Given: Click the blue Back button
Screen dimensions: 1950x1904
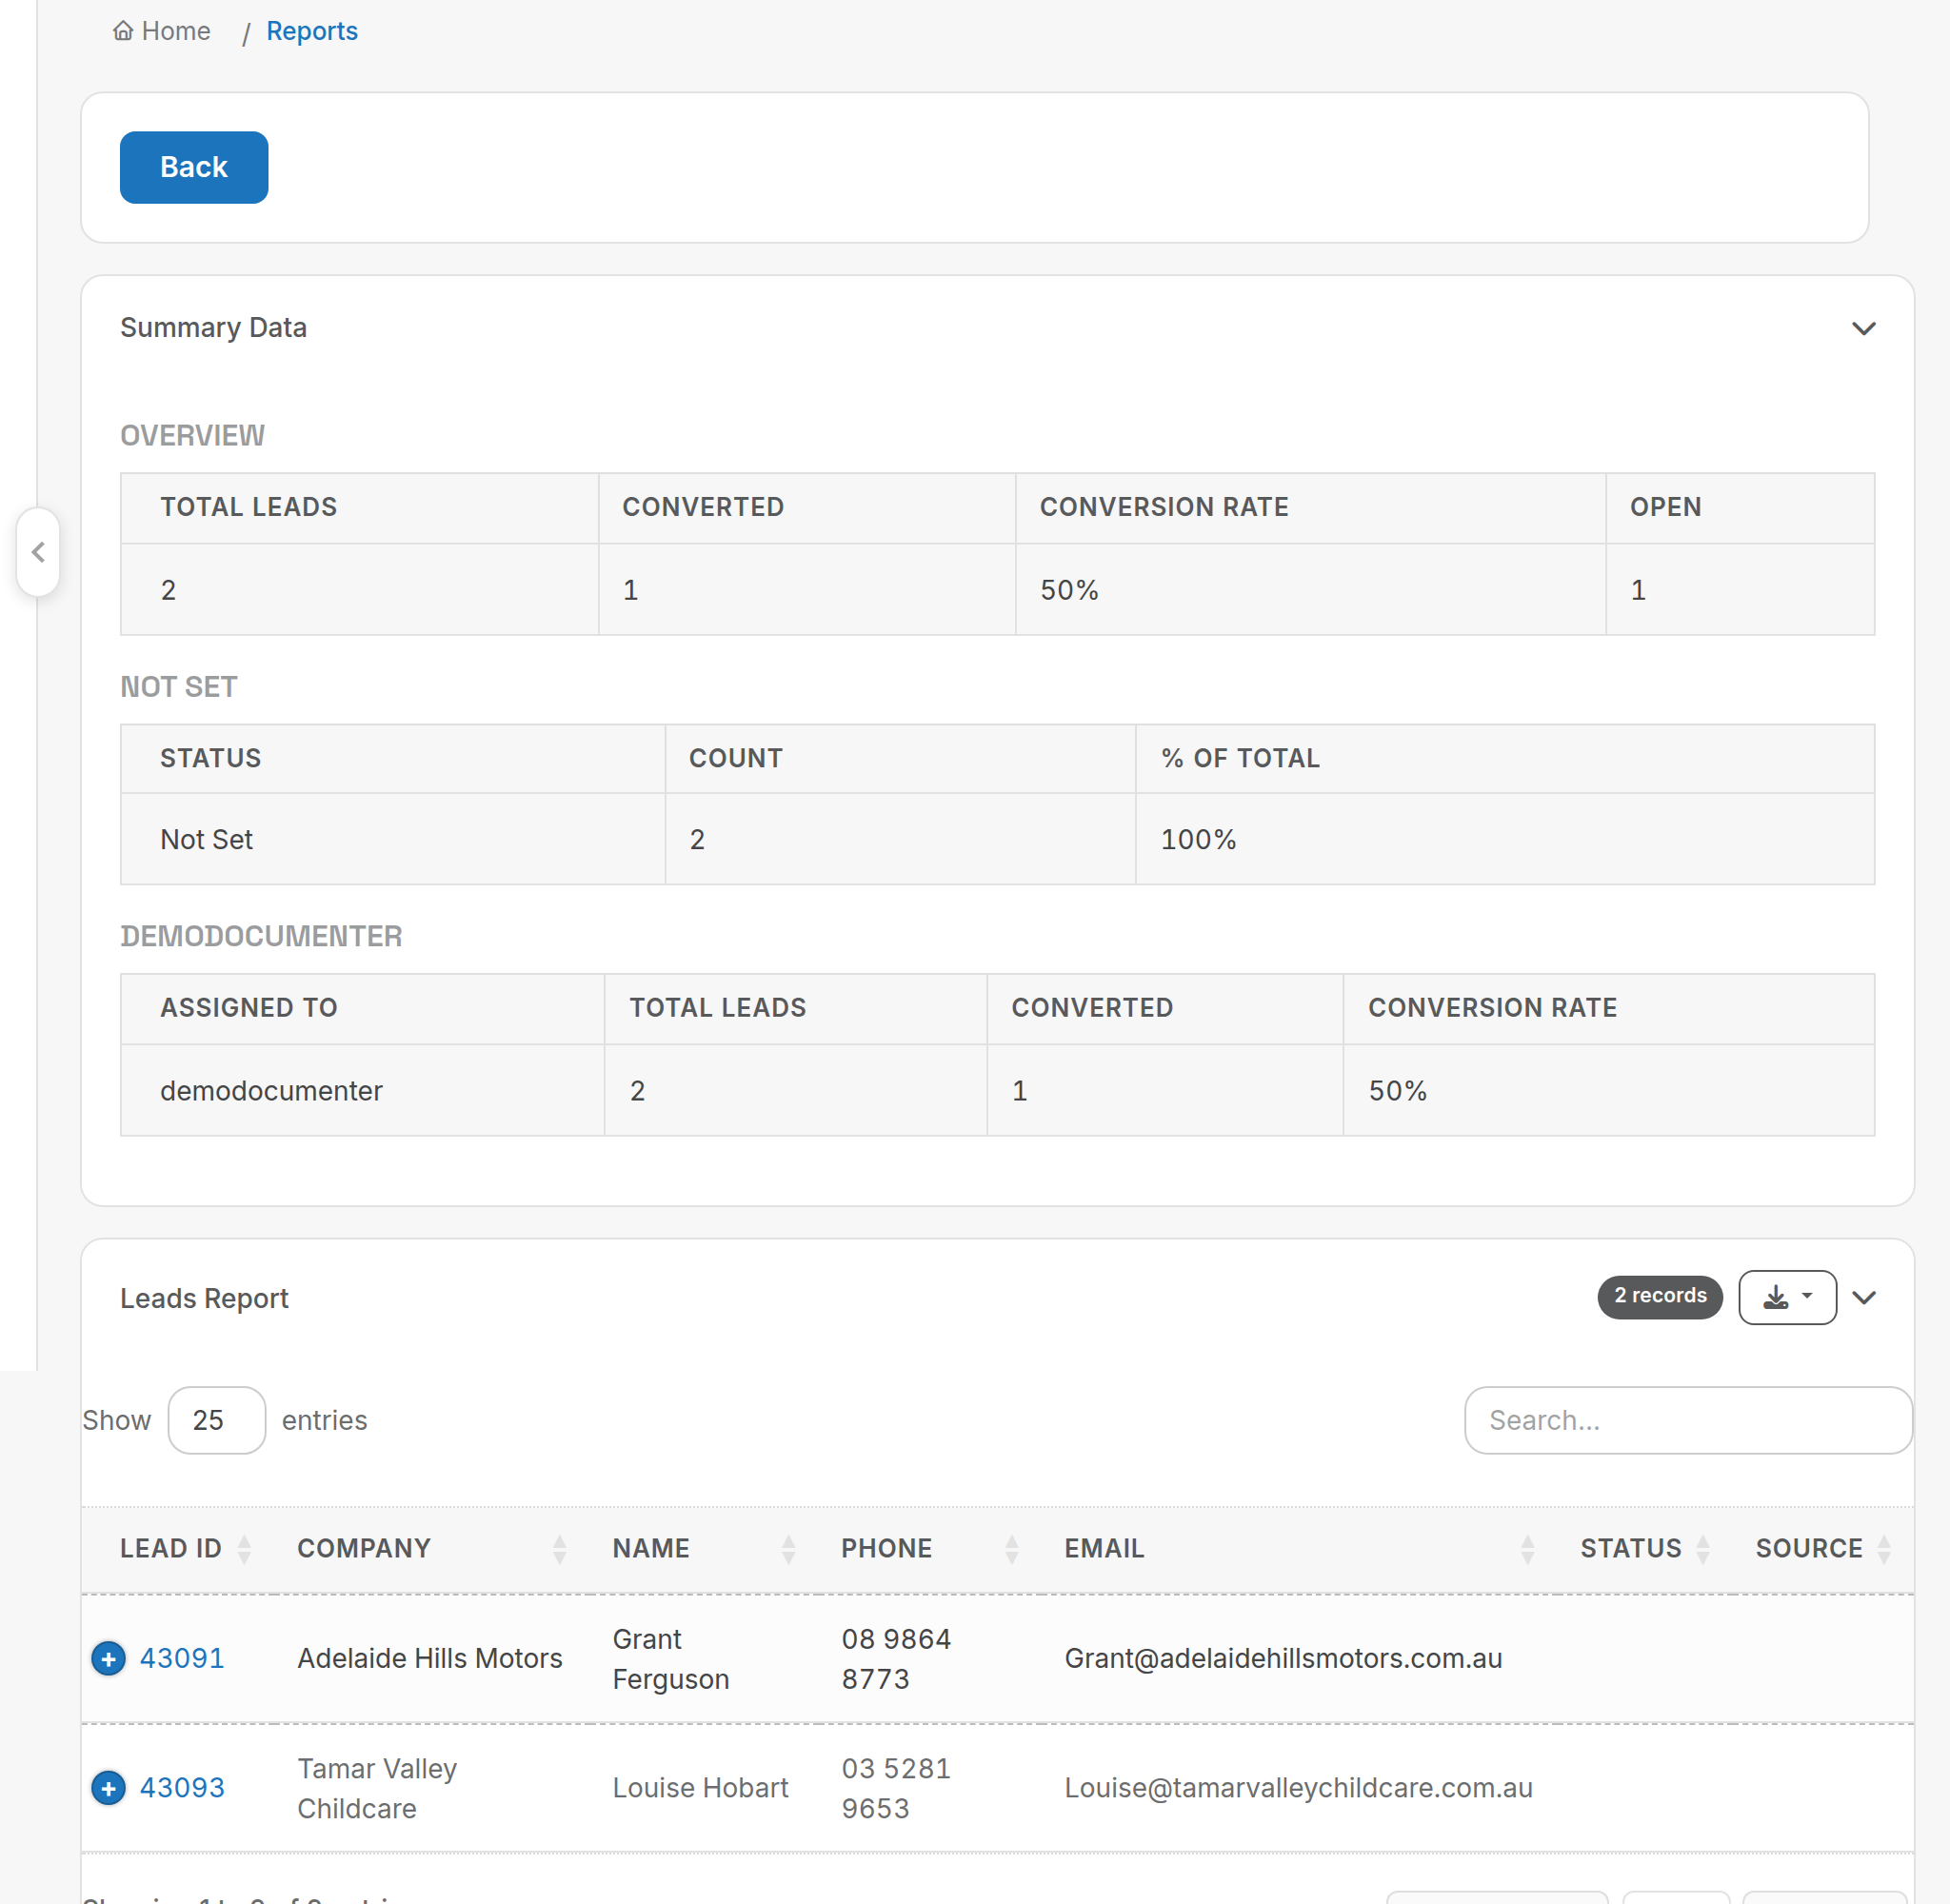Looking at the screenshot, I should point(194,167).
